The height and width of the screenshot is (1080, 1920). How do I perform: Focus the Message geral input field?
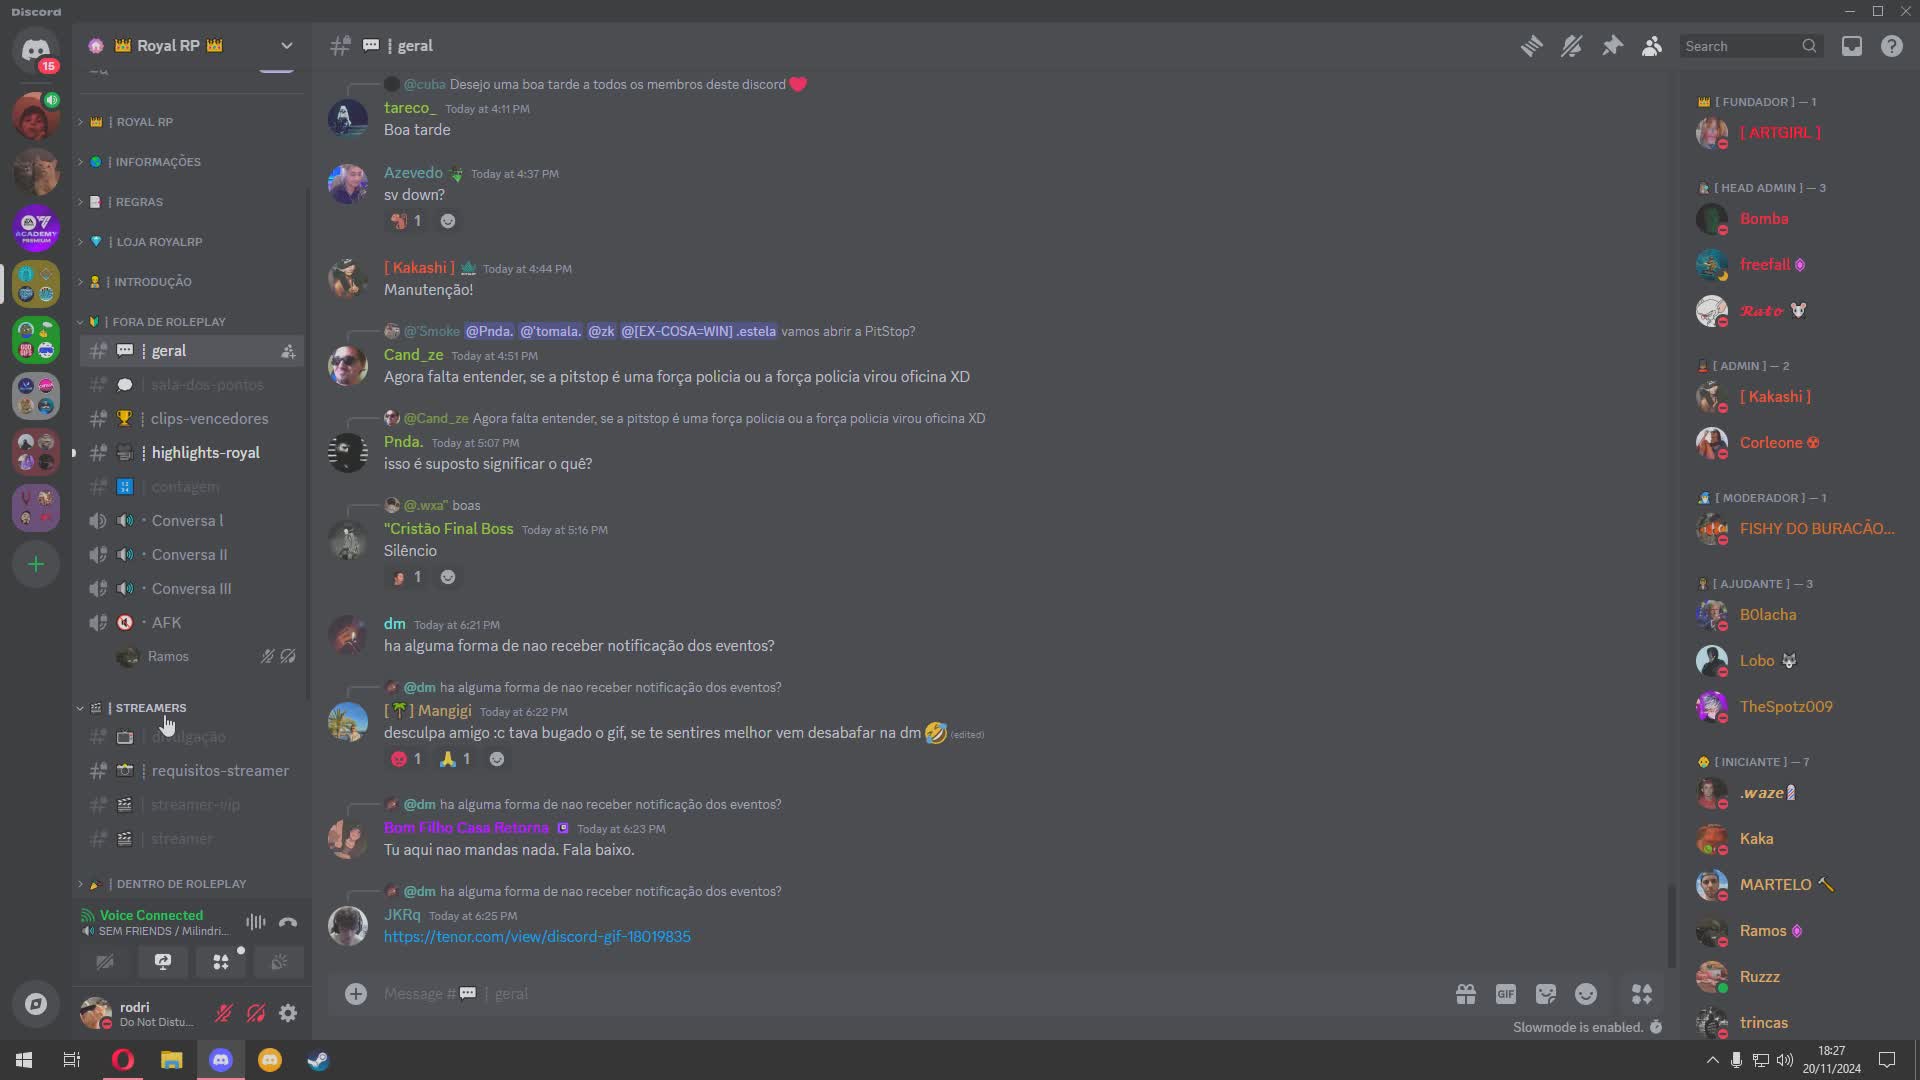[x=900, y=994]
